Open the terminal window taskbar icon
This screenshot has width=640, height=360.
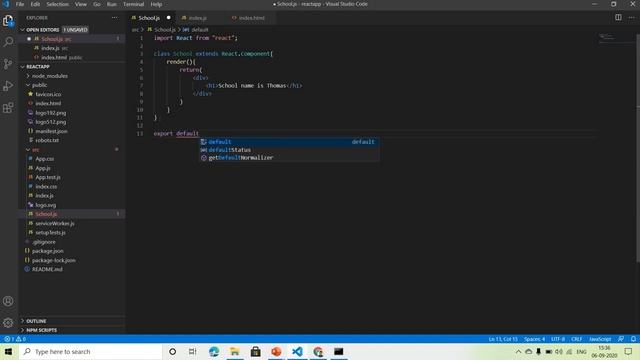point(339,351)
